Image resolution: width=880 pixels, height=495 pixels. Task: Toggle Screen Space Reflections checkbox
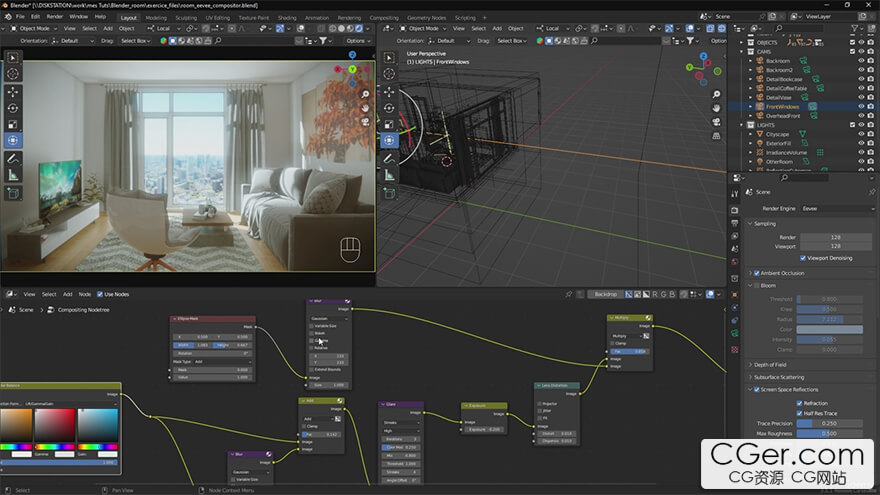pyautogui.click(x=757, y=389)
